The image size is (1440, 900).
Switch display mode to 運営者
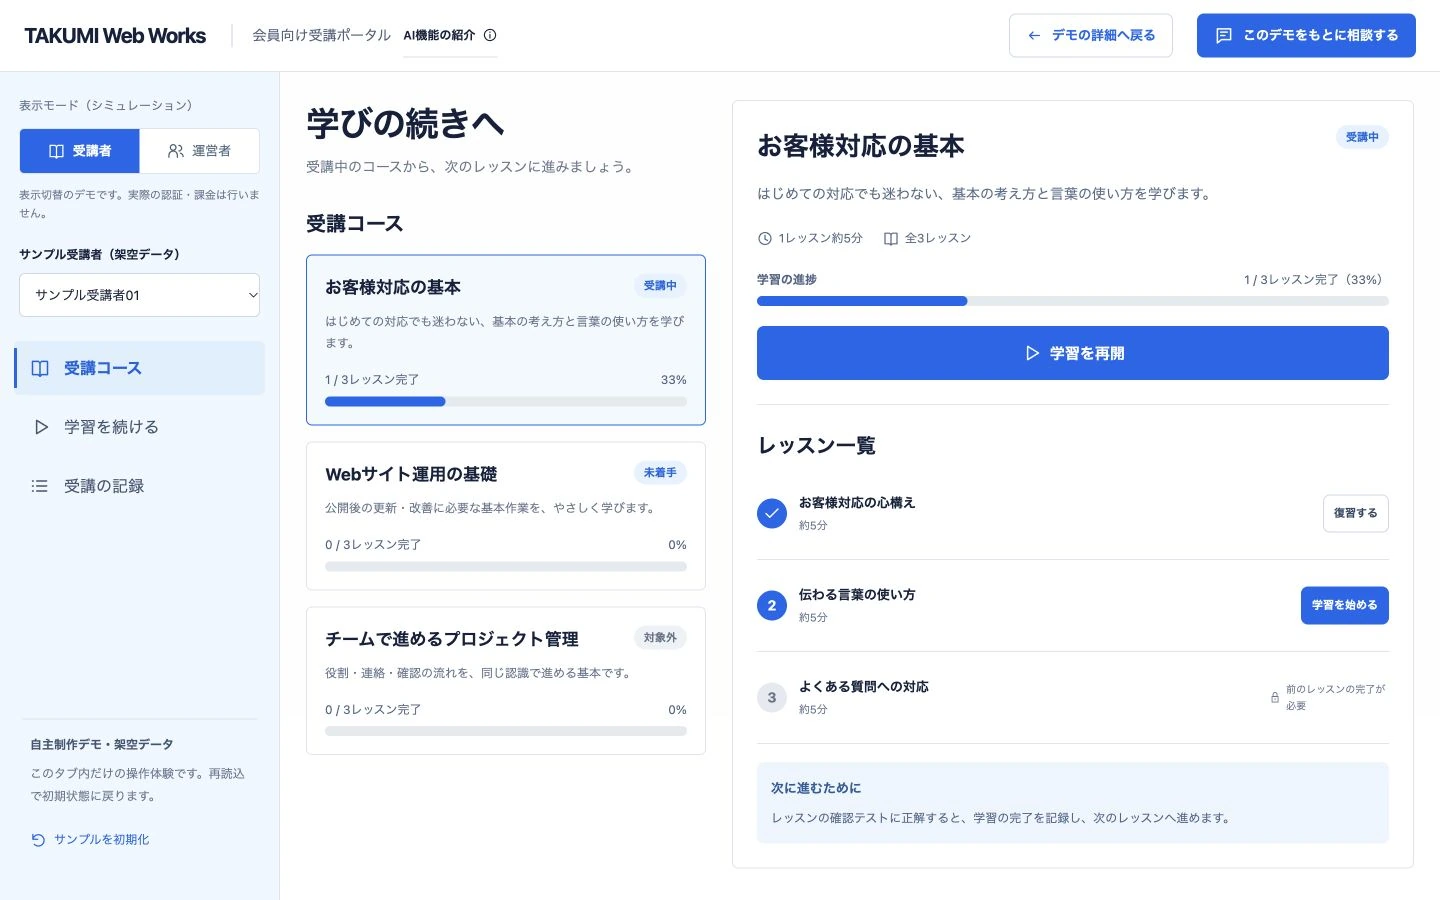tap(199, 151)
